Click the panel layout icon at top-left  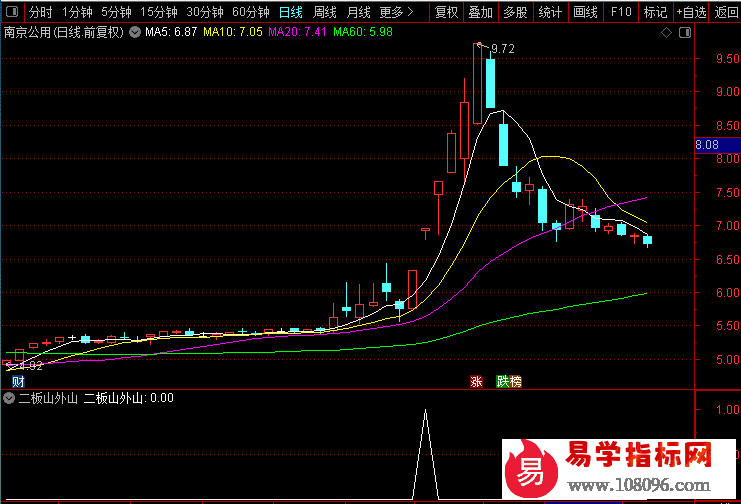click(x=12, y=11)
